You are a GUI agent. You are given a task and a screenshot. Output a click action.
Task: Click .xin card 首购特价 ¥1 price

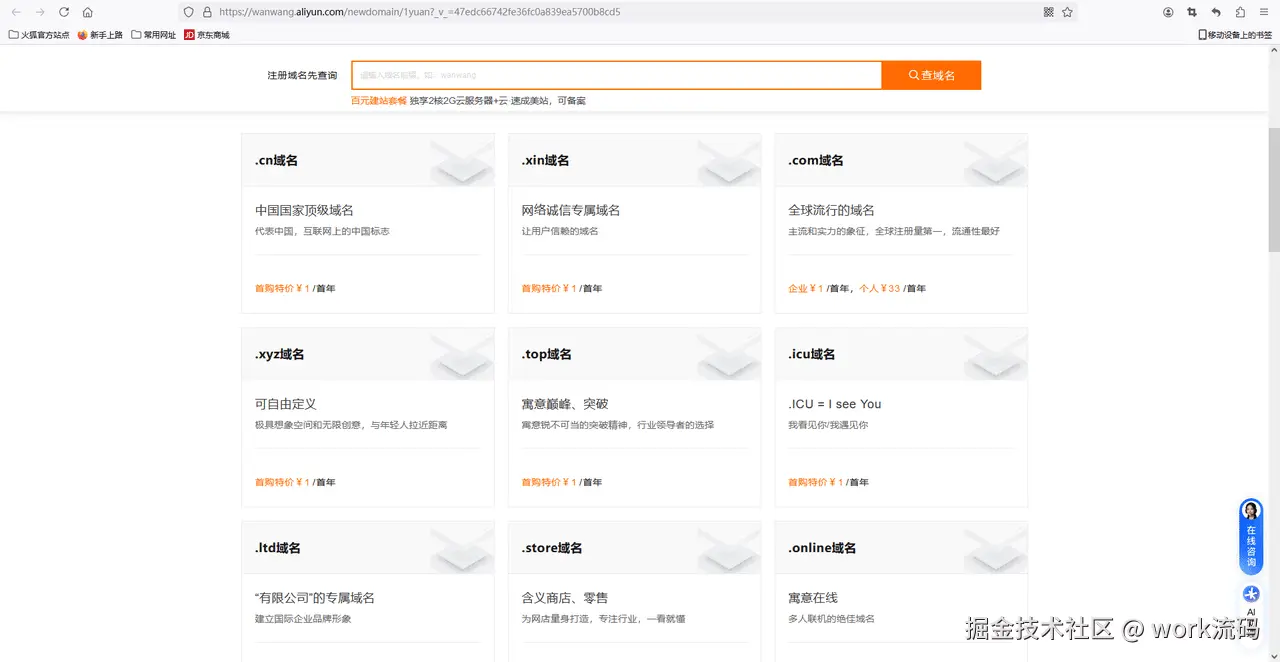[x=549, y=288]
